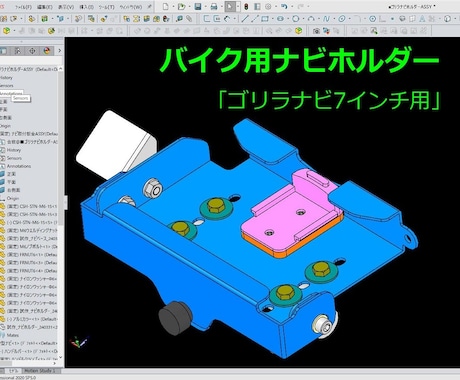Open the ウィンドウ(W) menu
This screenshot has width=460, height=380.
[131, 7]
